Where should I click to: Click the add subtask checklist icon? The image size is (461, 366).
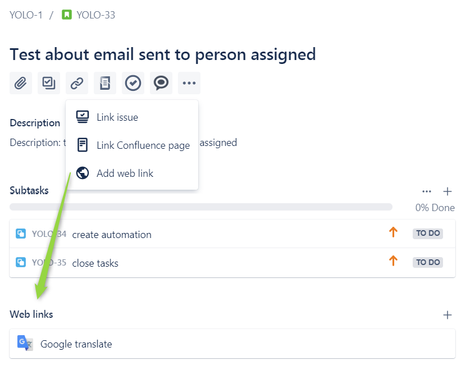pyautogui.click(x=49, y=83)
